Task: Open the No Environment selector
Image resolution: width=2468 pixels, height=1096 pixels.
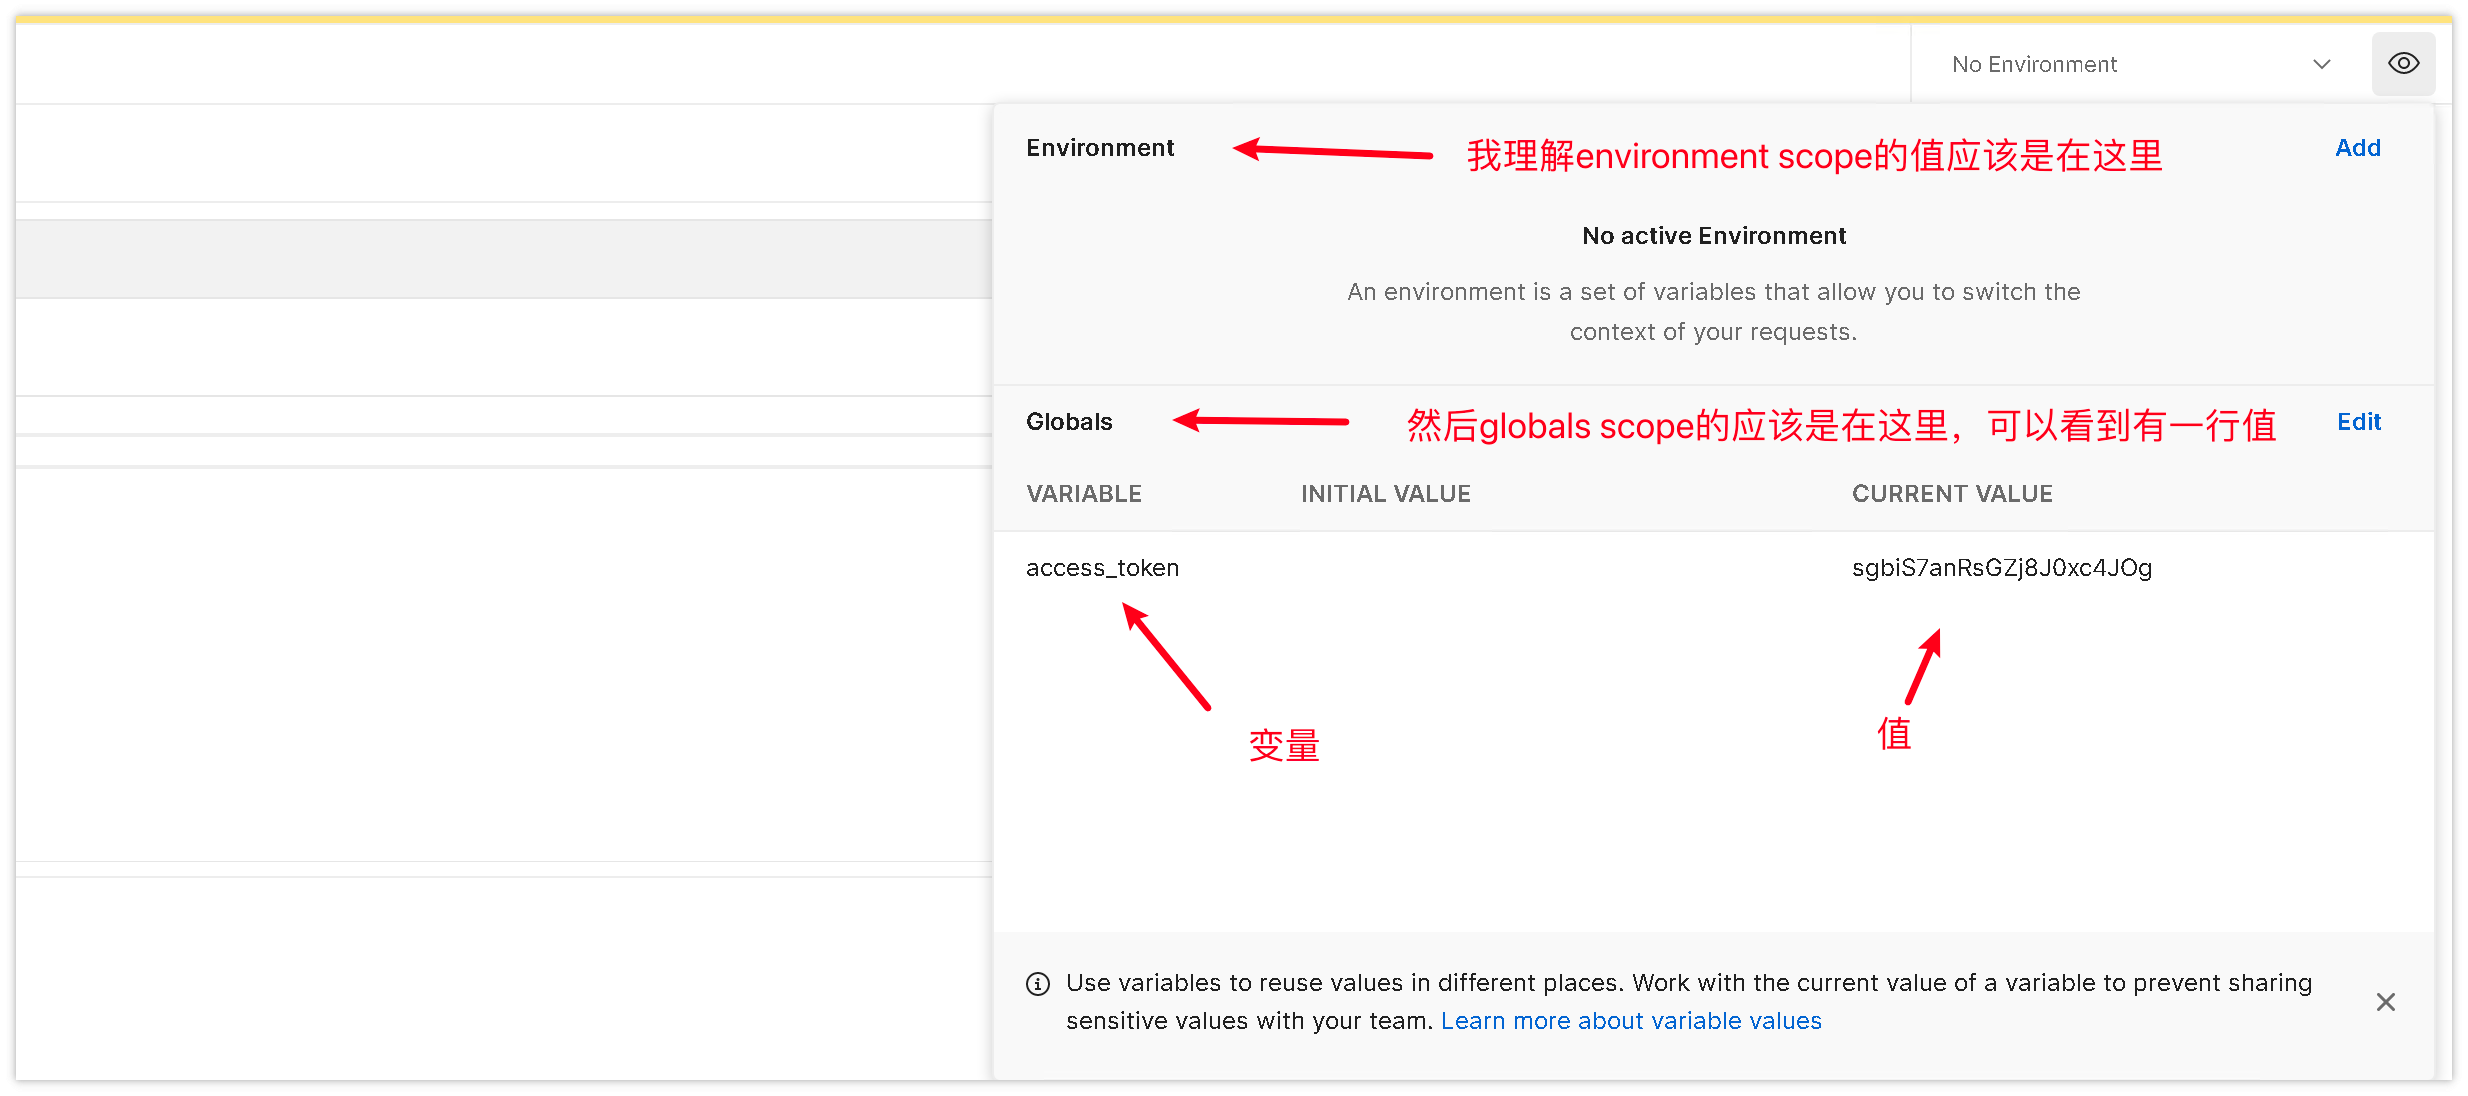Action: click(2034, 64)
